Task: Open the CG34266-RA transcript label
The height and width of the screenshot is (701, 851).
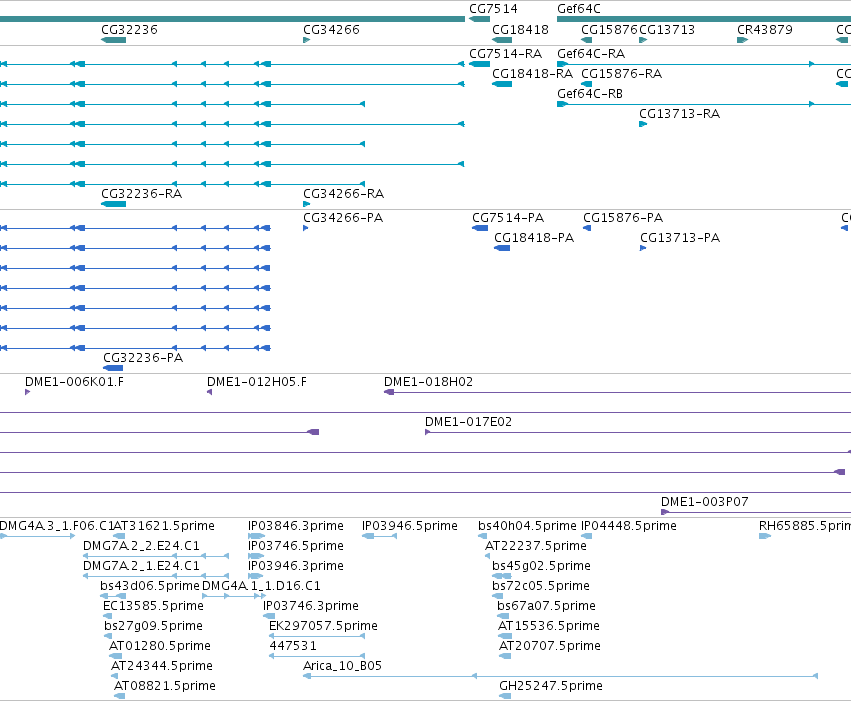Action: 344,194
